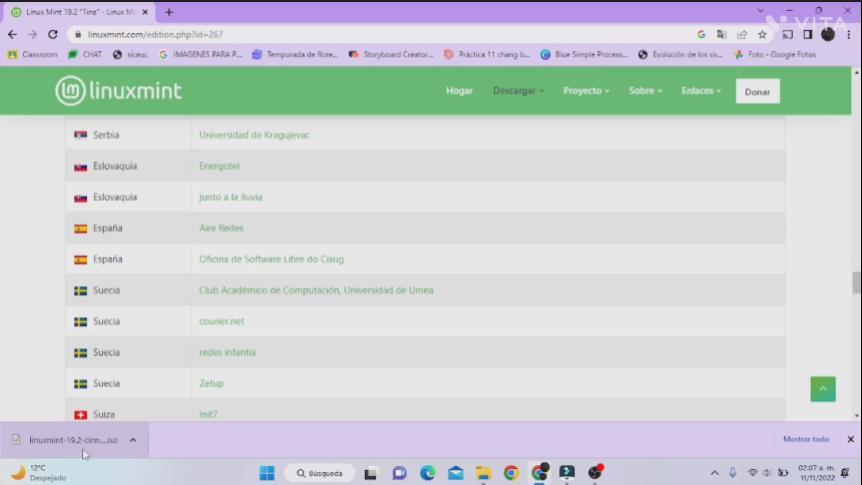This screenshot has width=862, height=485.
Task: Open the Storyboard Creator bookmark
Action: point(391,54)
